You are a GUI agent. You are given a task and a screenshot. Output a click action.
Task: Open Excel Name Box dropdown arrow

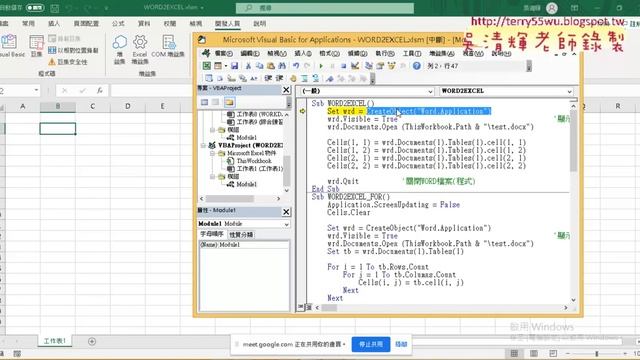[x=36, y=90]
